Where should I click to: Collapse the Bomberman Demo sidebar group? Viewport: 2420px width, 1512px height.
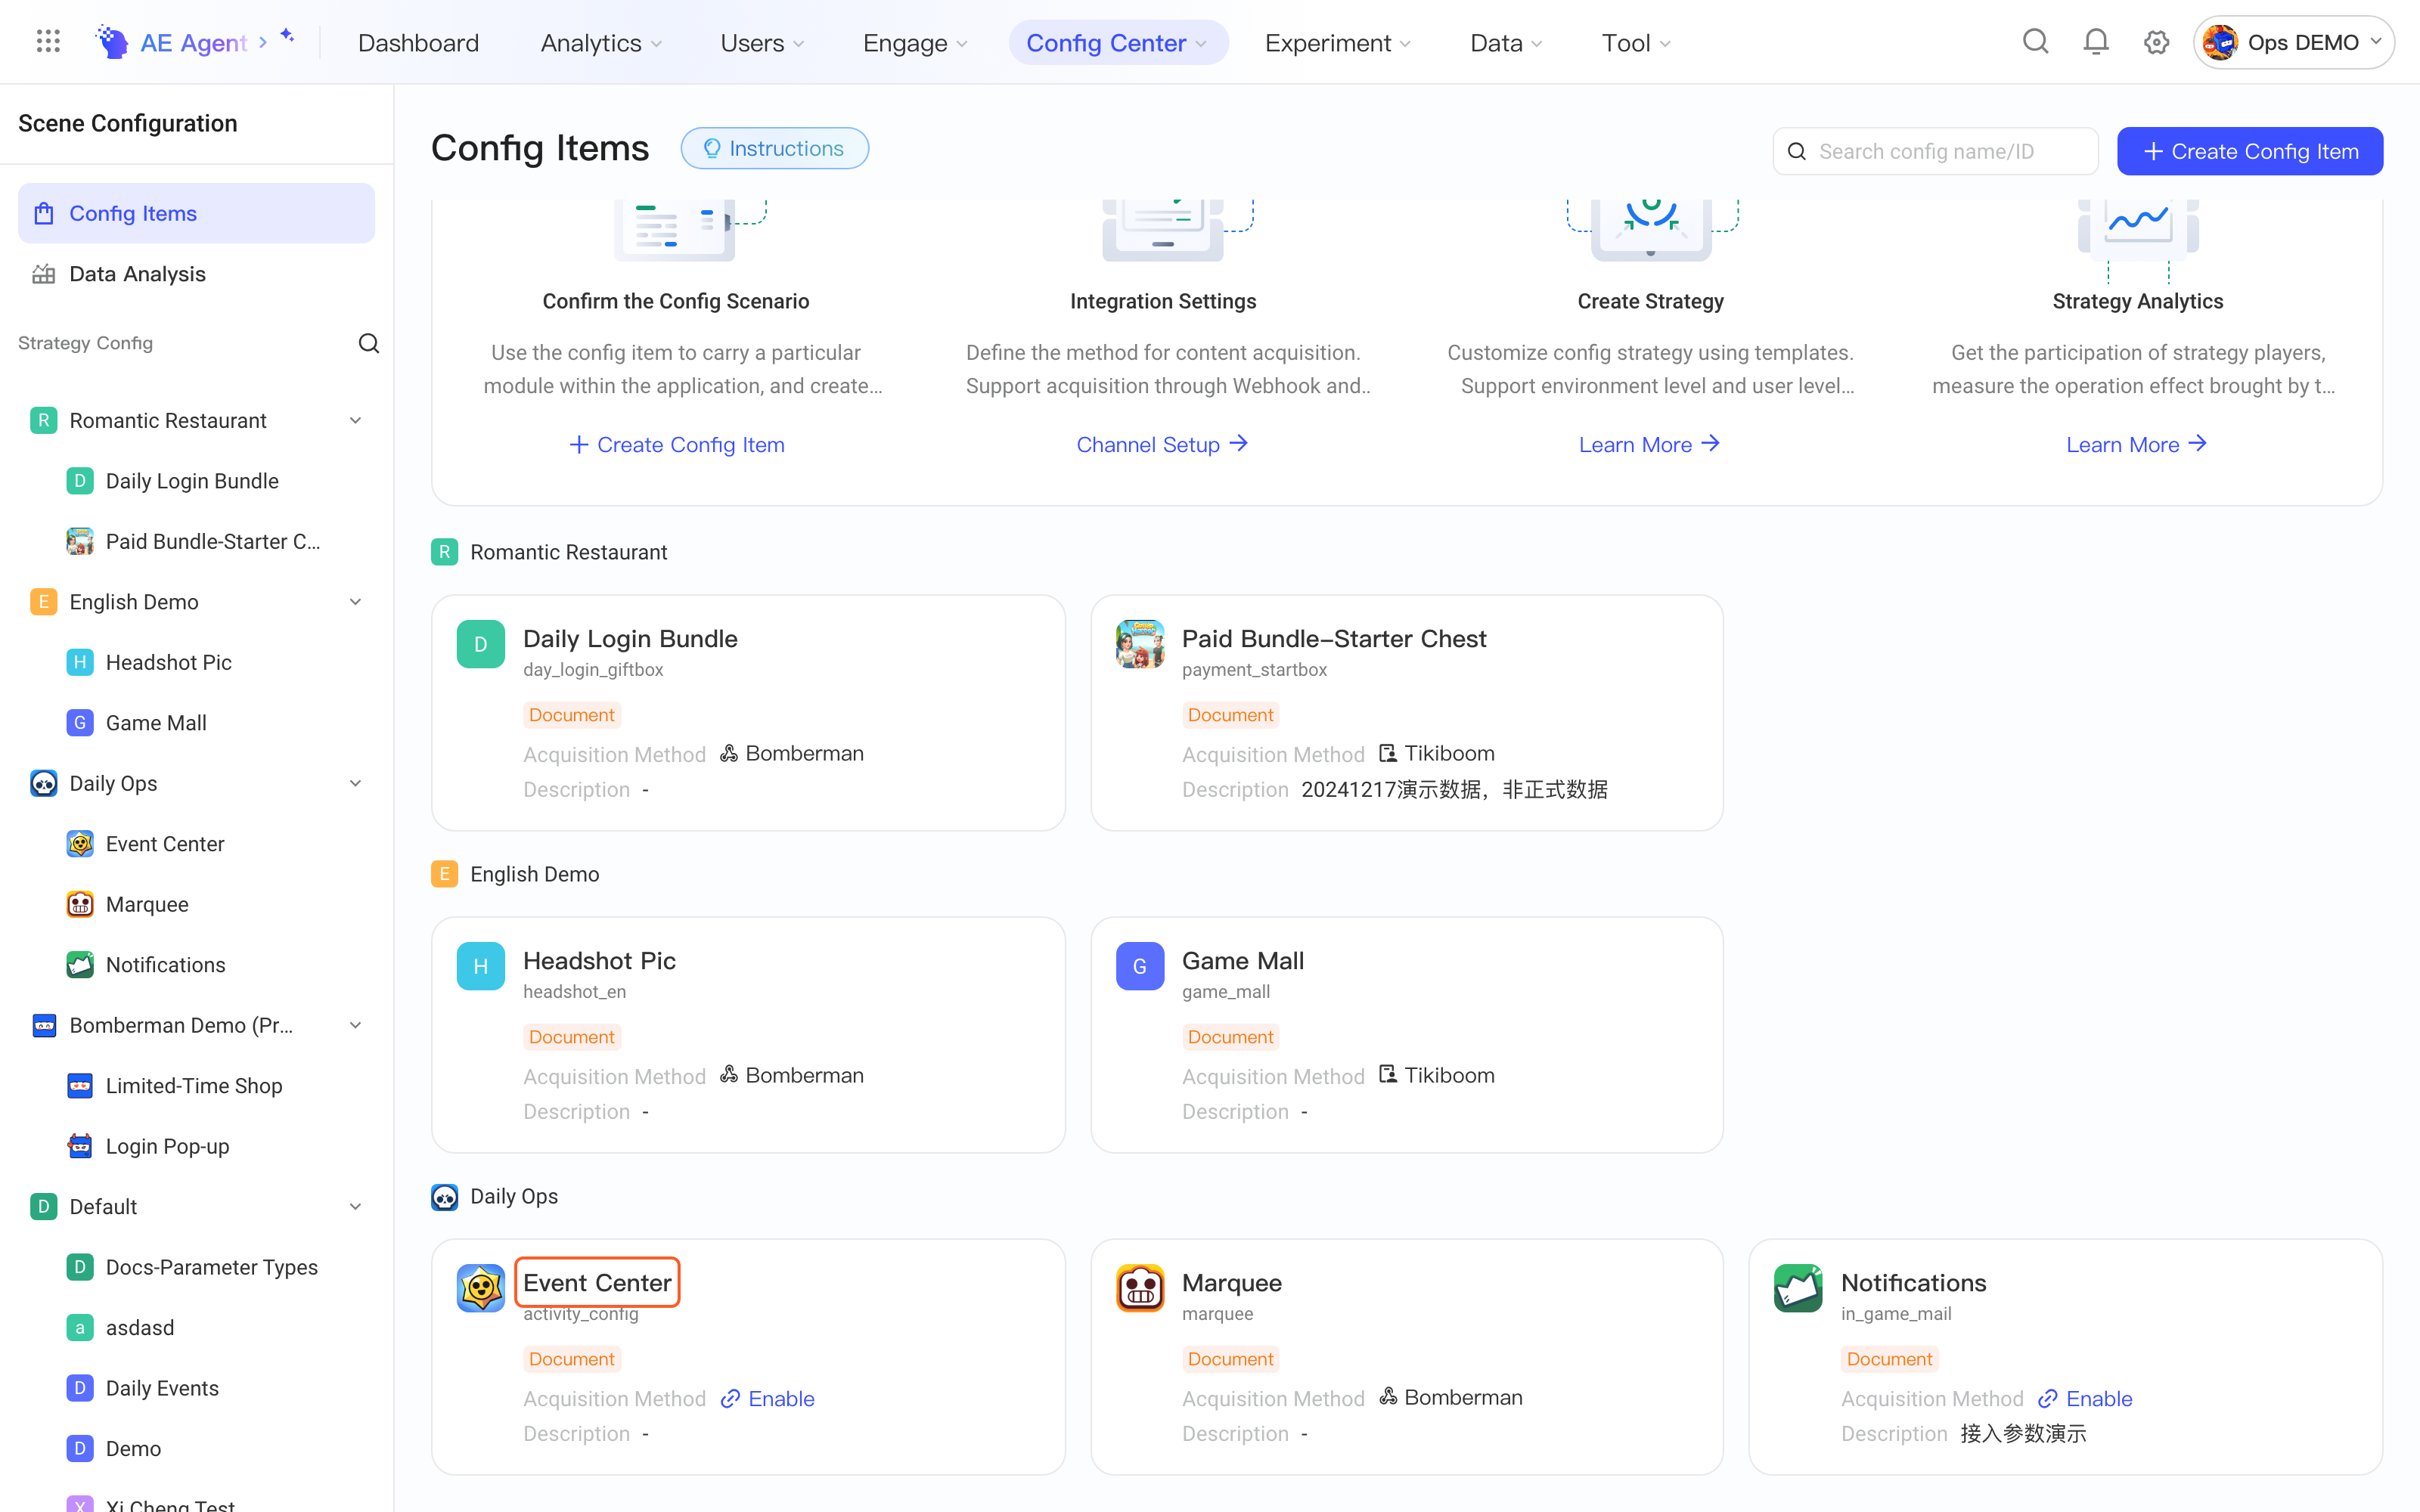(355, 1026)
